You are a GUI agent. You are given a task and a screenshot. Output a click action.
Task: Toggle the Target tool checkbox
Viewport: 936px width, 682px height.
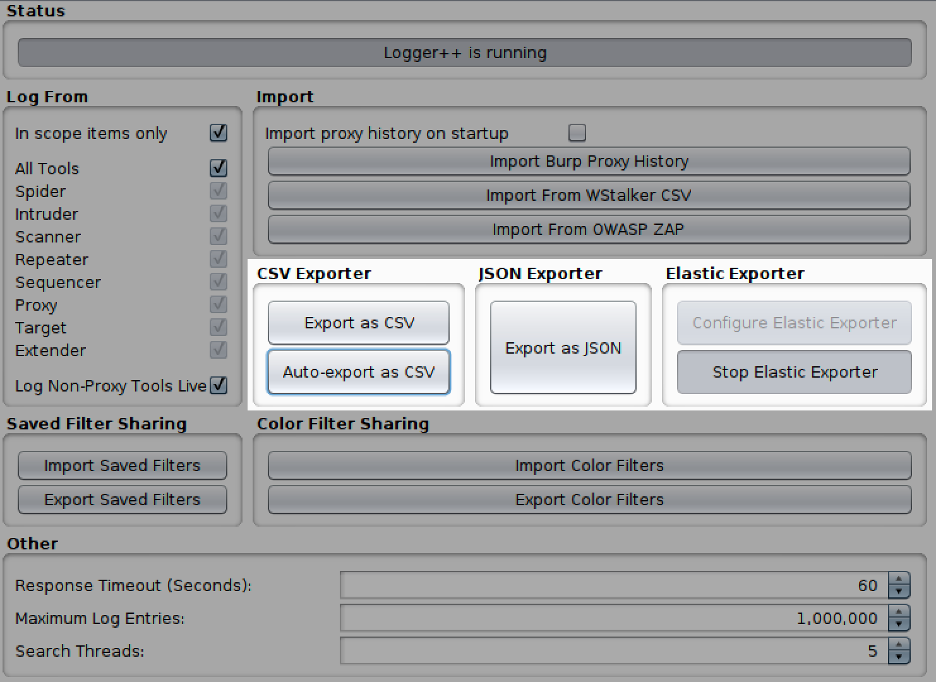tap(218, 327)
